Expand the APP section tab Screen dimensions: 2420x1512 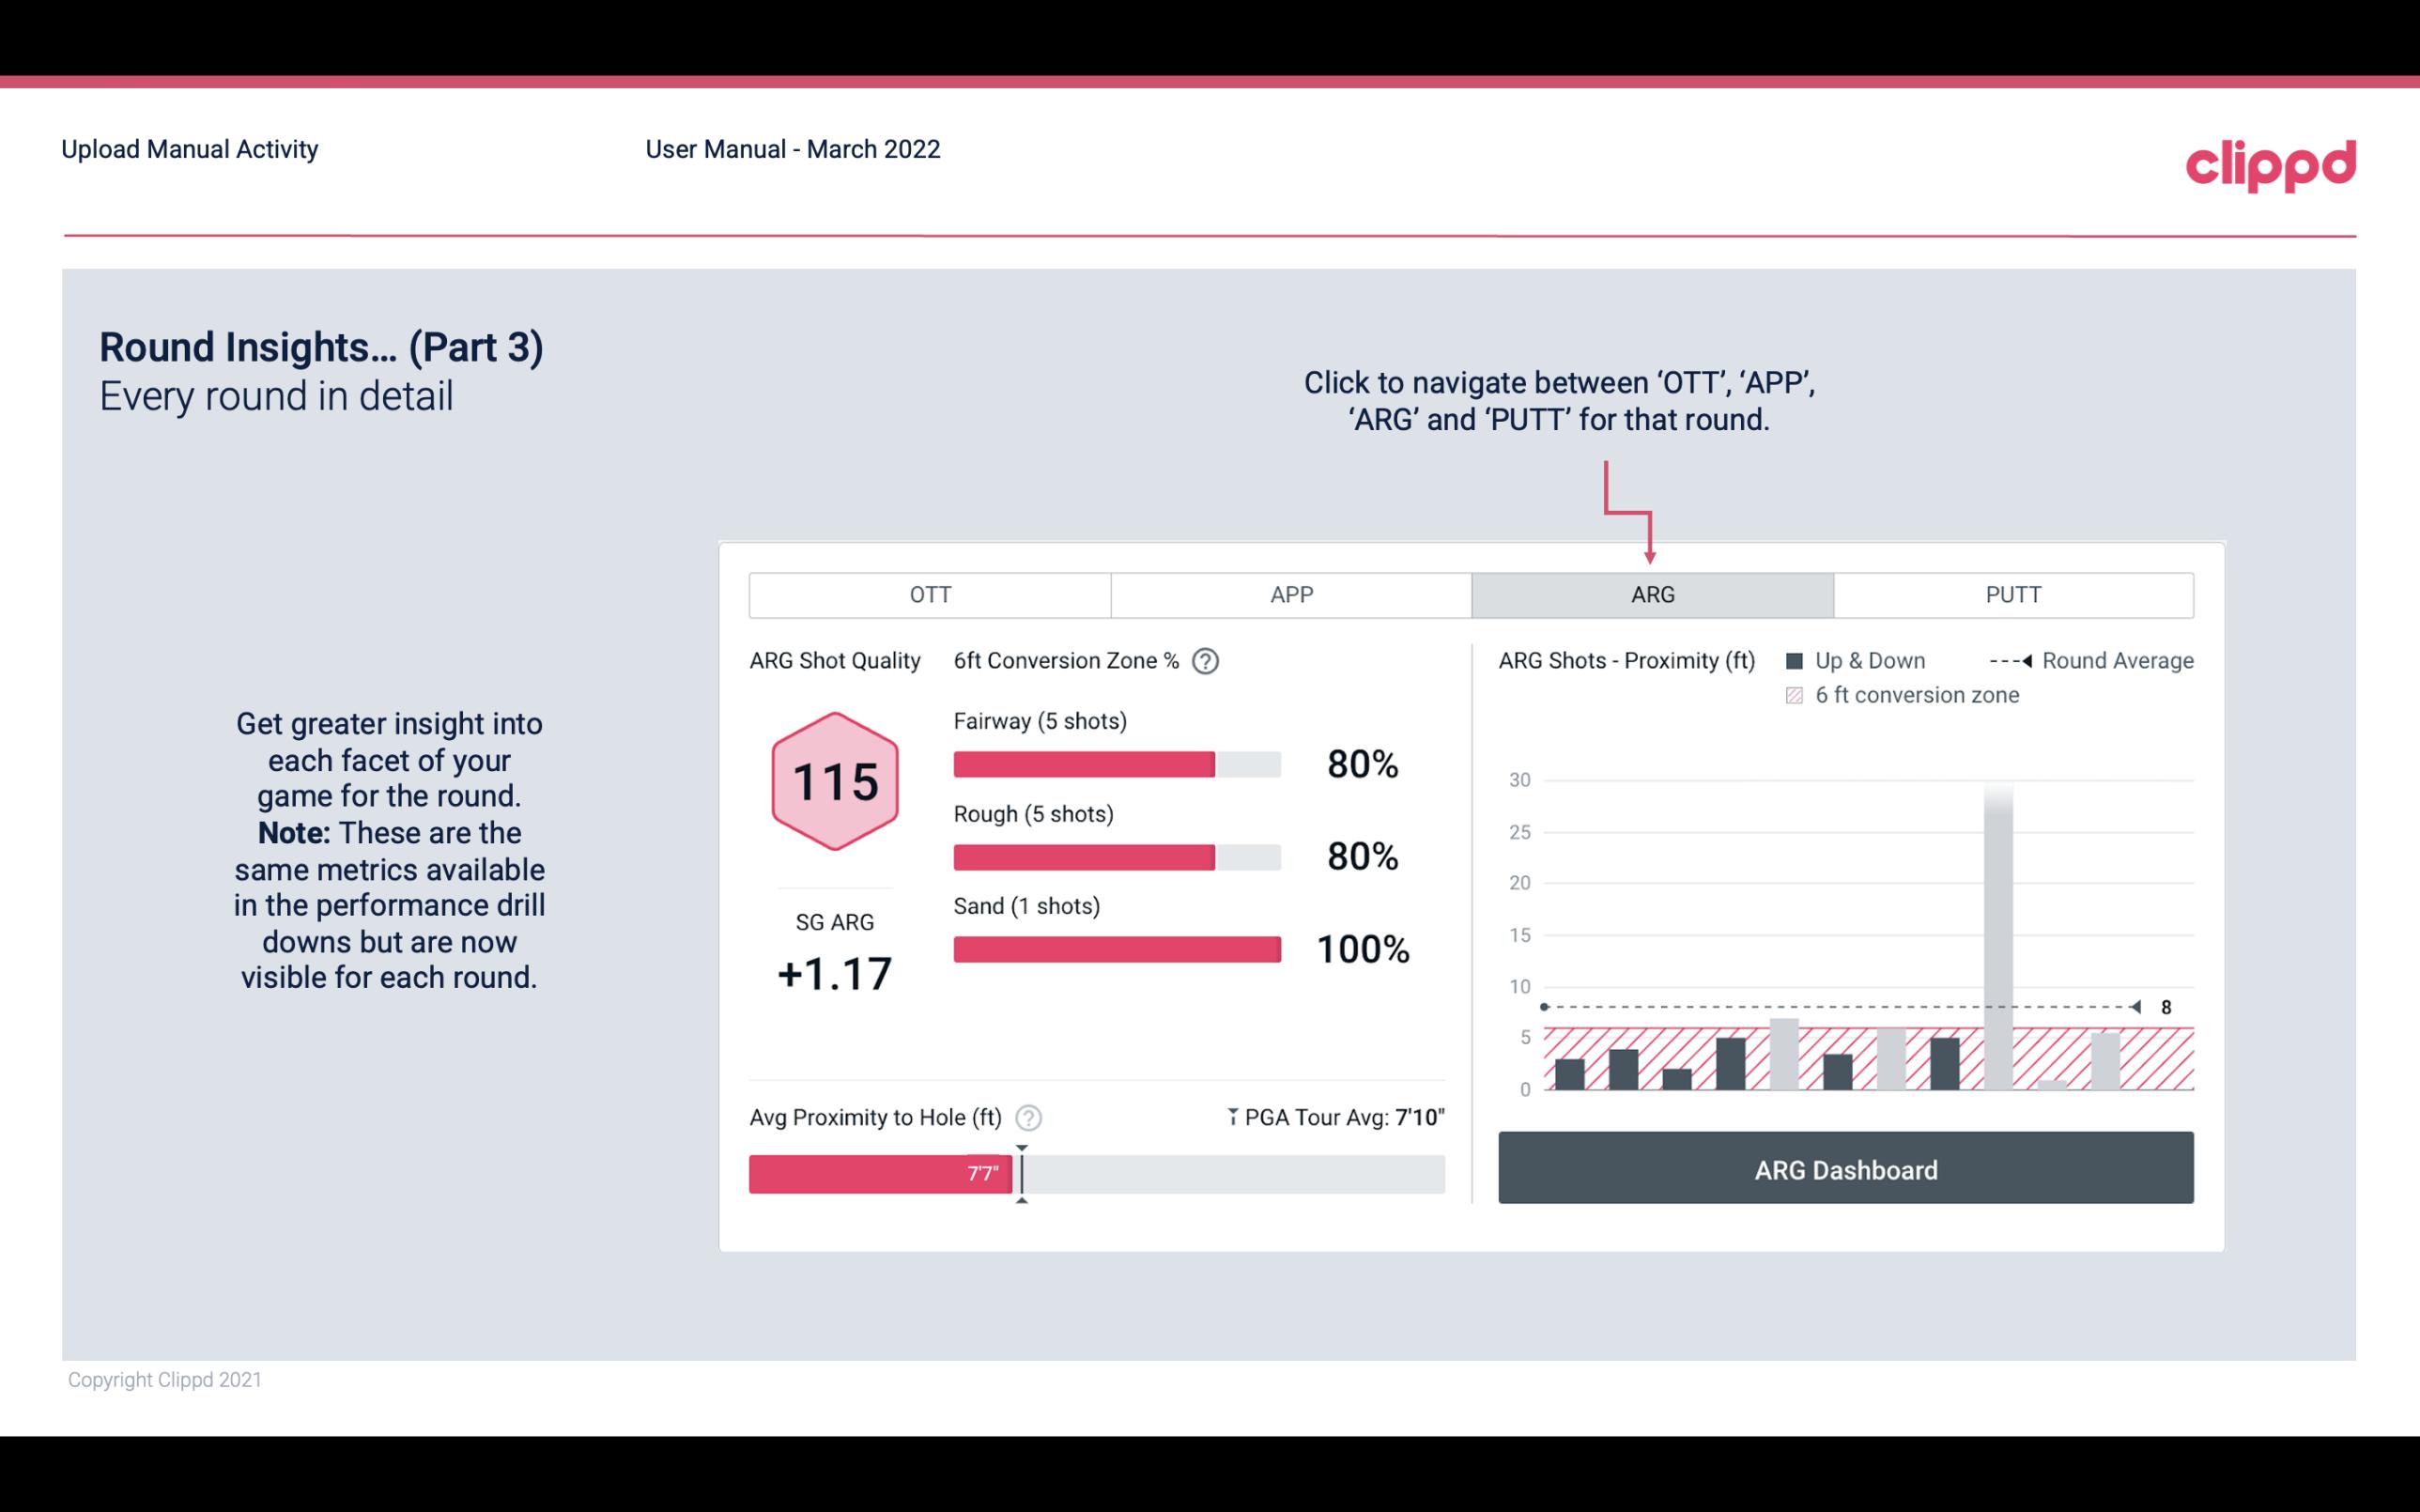coord(1293,595)
